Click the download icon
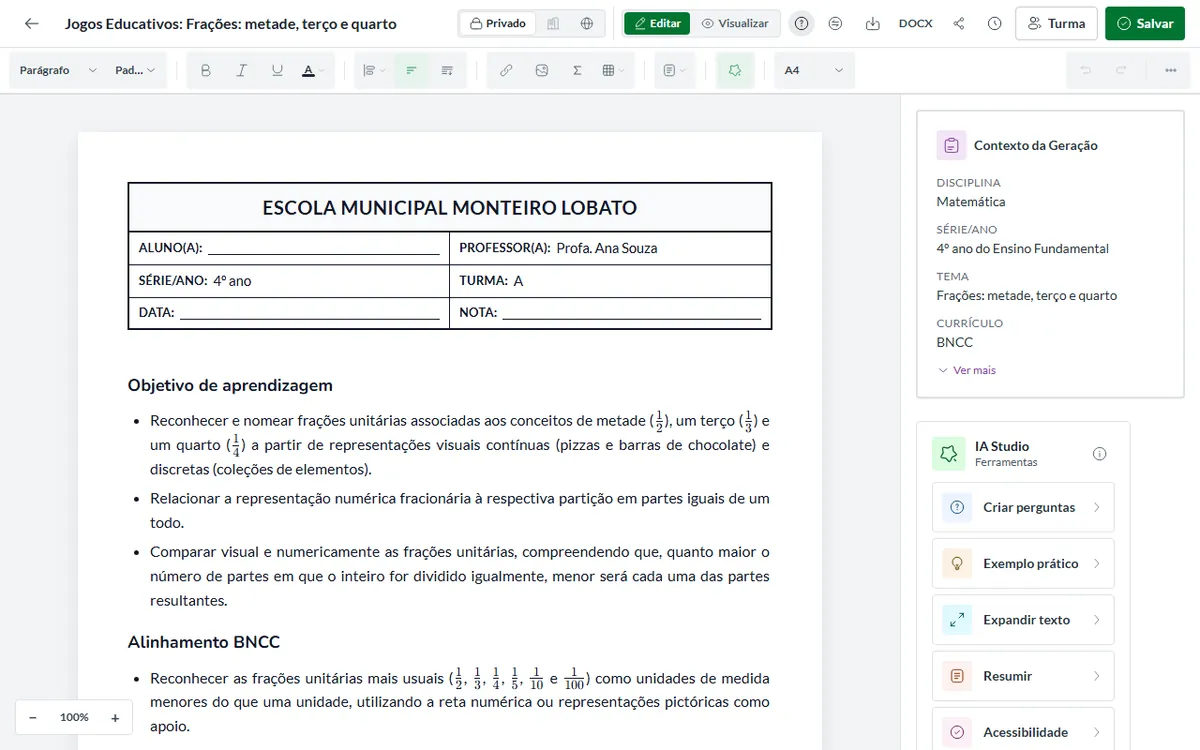Image resolution: width=1200 pixels, height=750 pixels. 872,23
